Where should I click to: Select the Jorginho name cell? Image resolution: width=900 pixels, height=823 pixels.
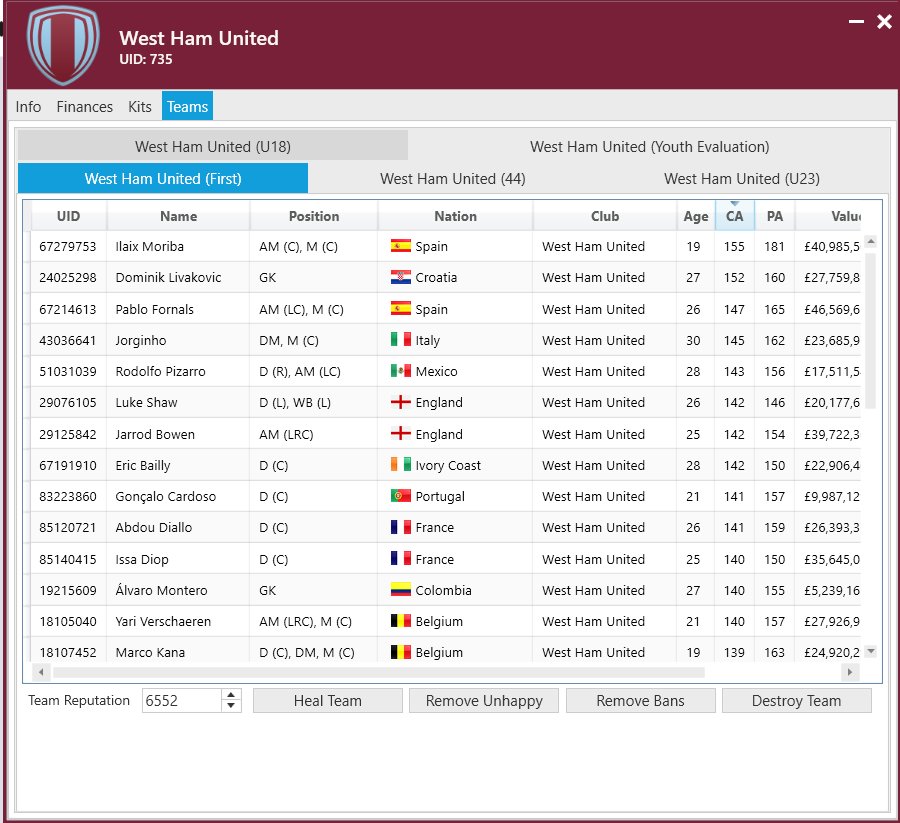pyautogui.click(x=178, y=340)
